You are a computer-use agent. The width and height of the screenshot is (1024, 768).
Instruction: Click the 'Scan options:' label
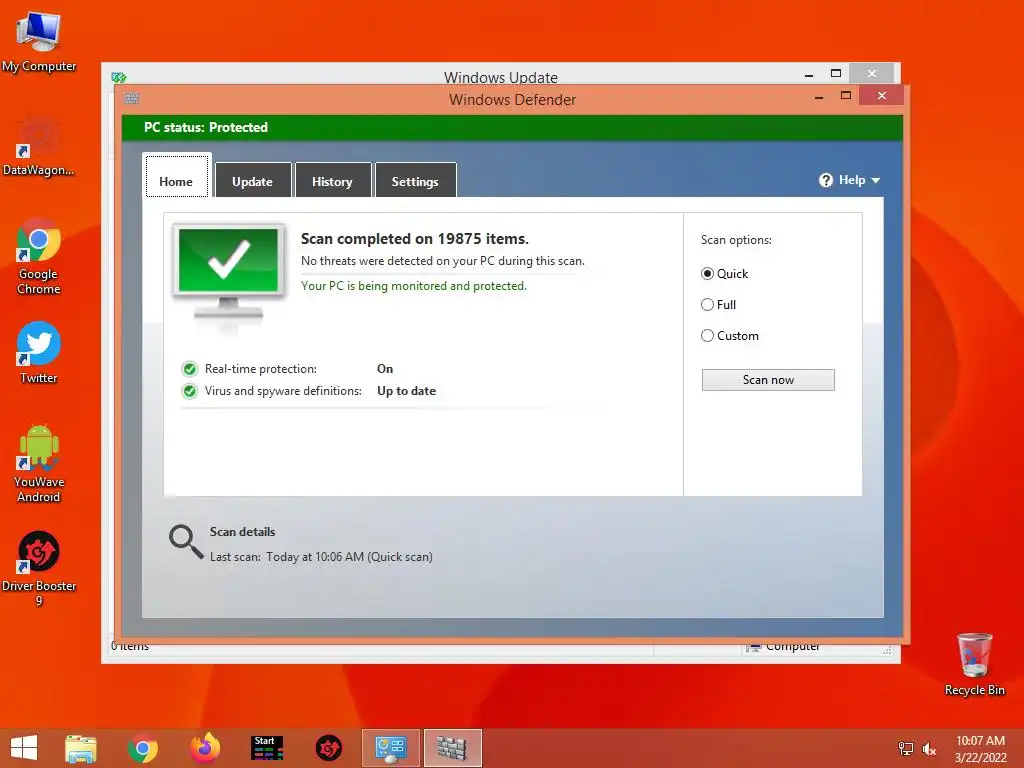tap(736, 240)
